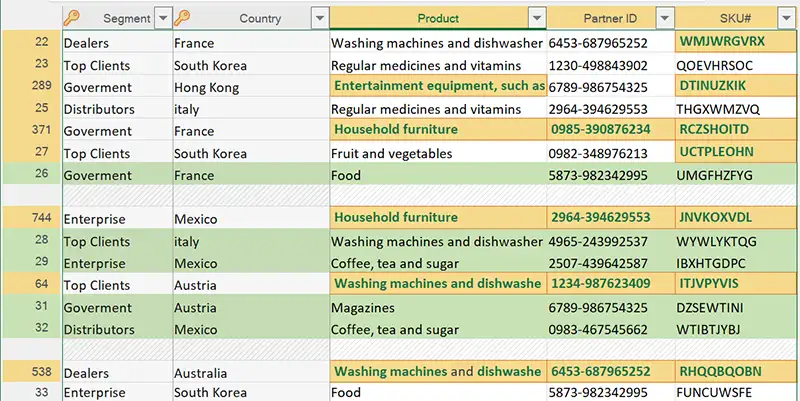Click cell with SKU DZSEWTINI
800x401 pixels.
(735, 308)
